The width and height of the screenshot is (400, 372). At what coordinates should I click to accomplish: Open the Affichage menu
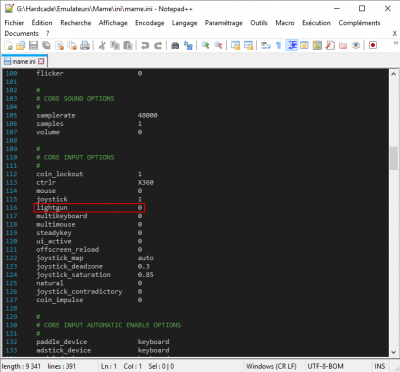(x=113, y=23)
